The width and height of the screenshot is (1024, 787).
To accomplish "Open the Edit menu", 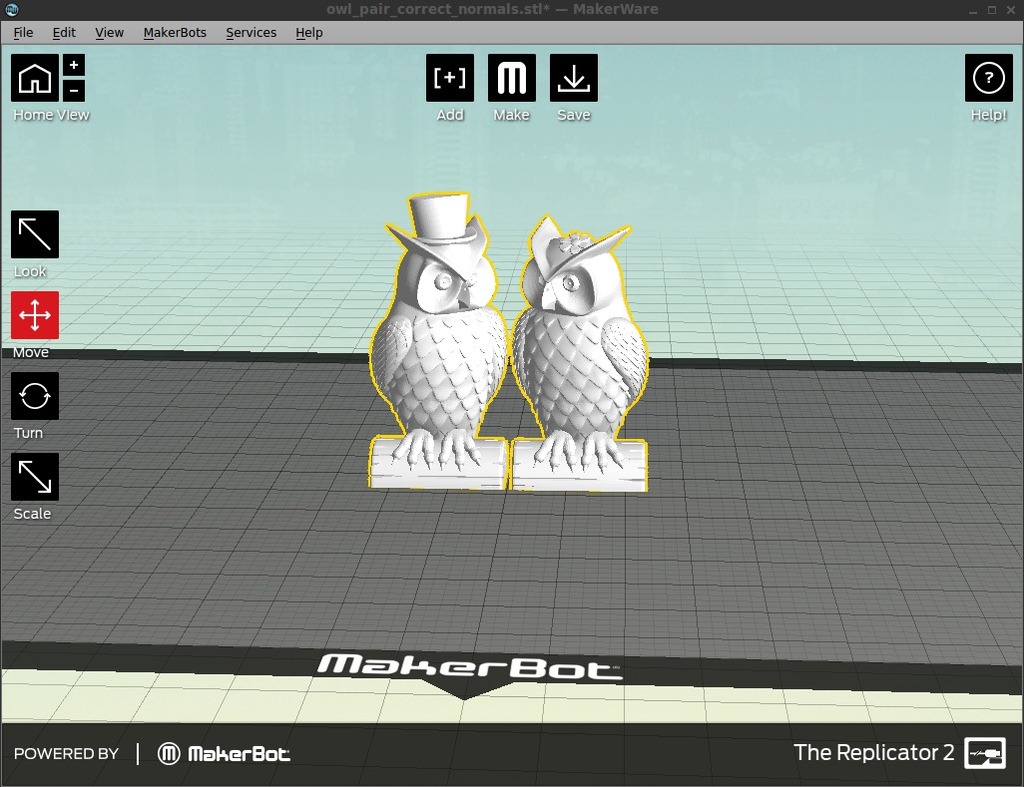I will tap(63, 32).
